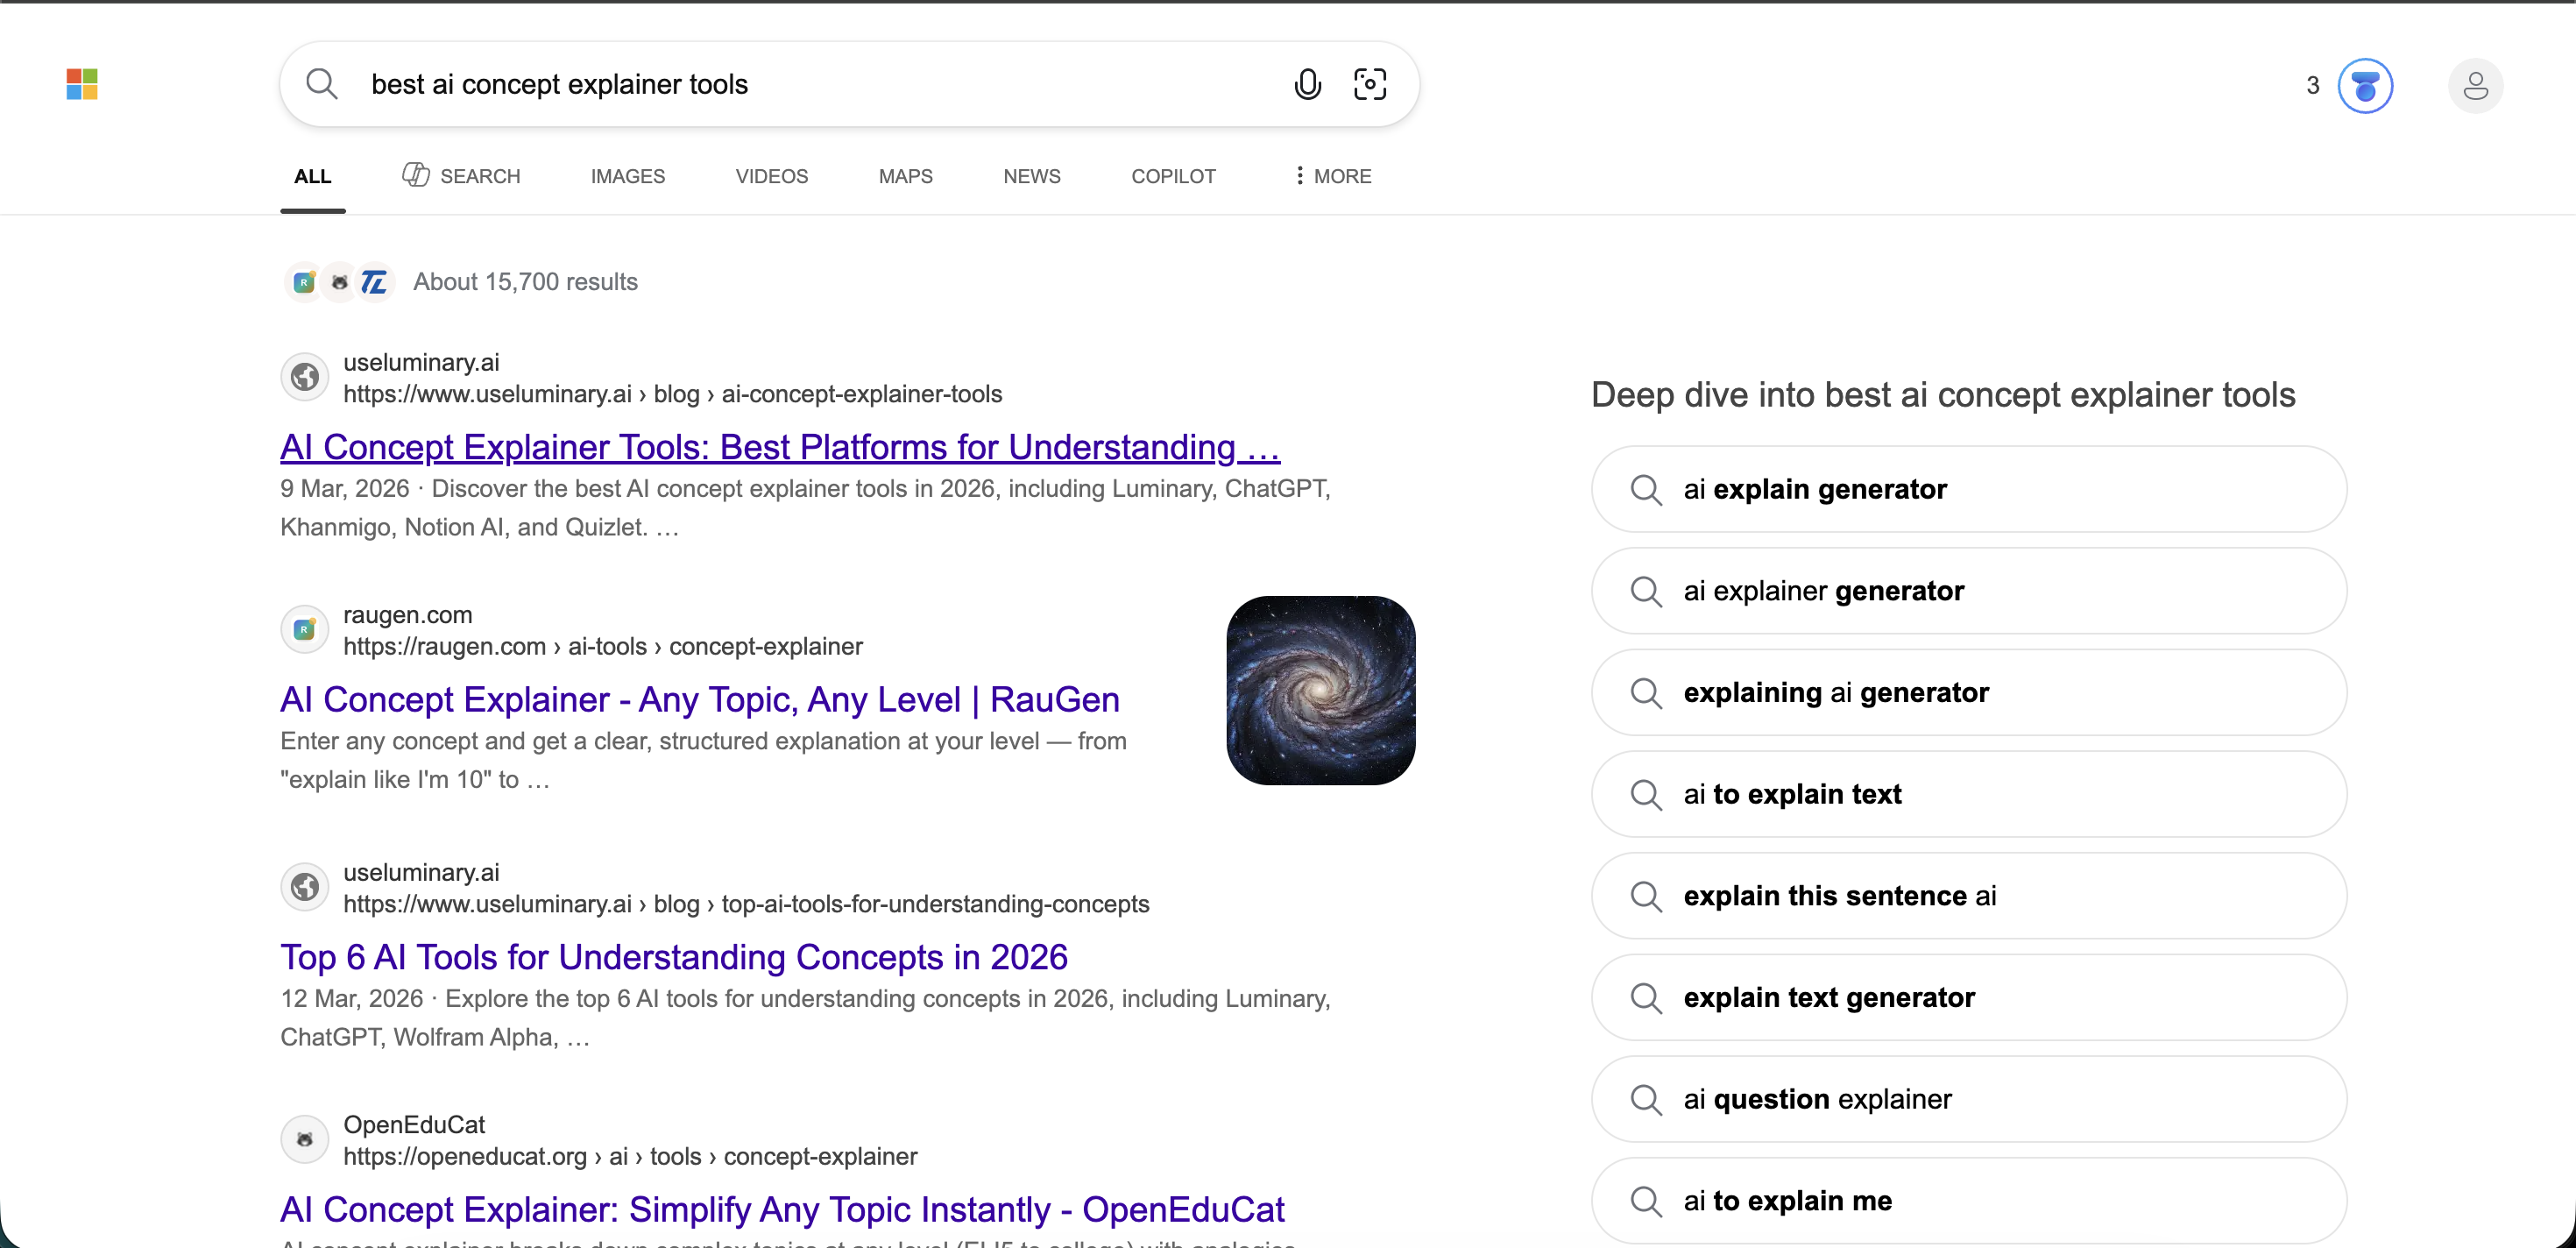2576x1248 pixels.
Task: Switch to the VIDEOS tab
Action: [x=771, y=176]
